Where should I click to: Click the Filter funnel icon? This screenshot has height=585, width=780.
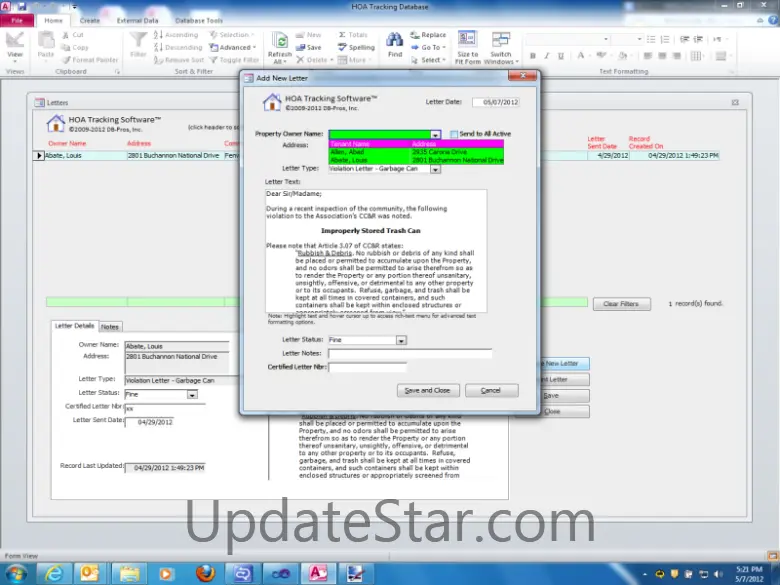[138, 45]
